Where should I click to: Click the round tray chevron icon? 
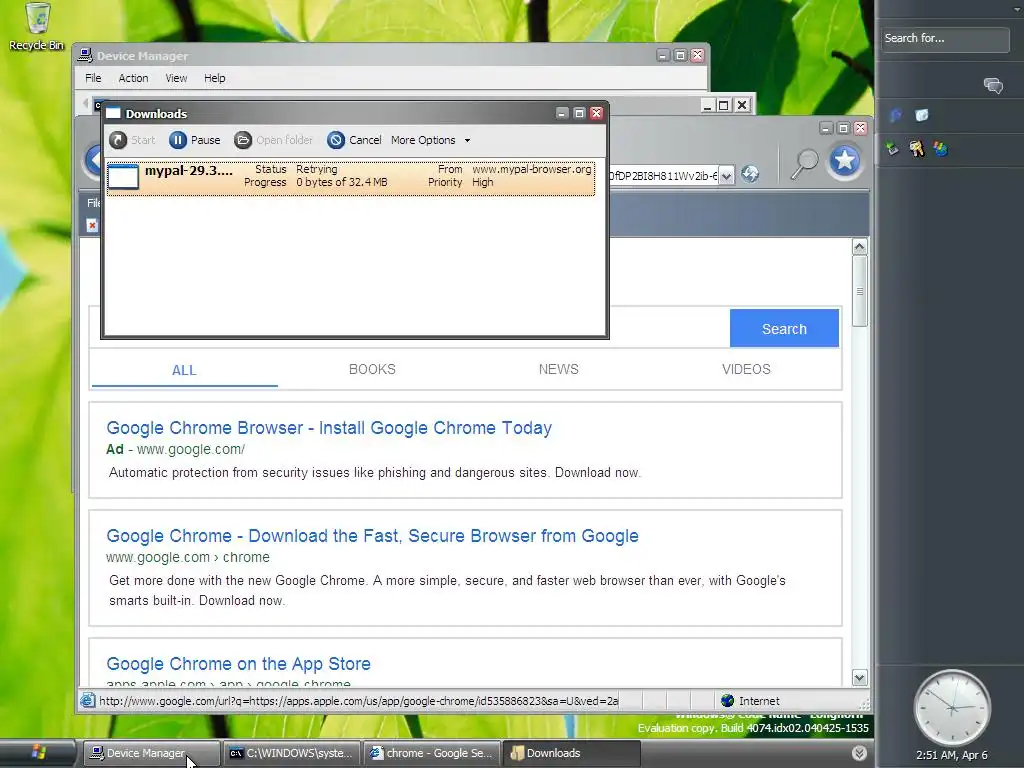point(859,753)
